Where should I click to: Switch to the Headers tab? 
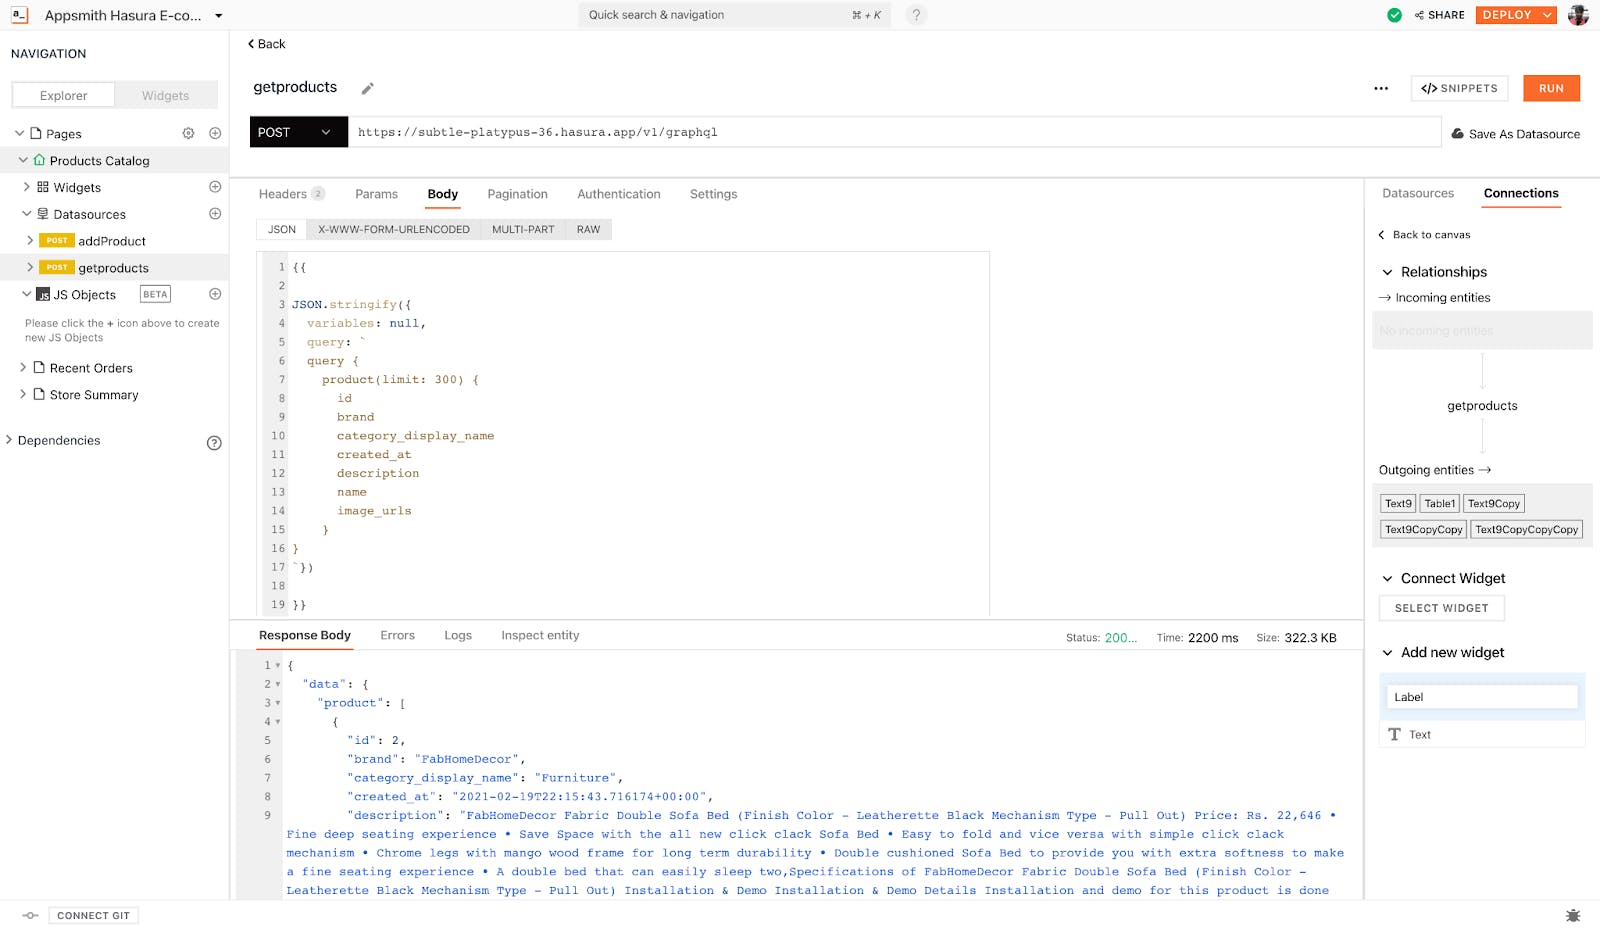pos(283,194)
